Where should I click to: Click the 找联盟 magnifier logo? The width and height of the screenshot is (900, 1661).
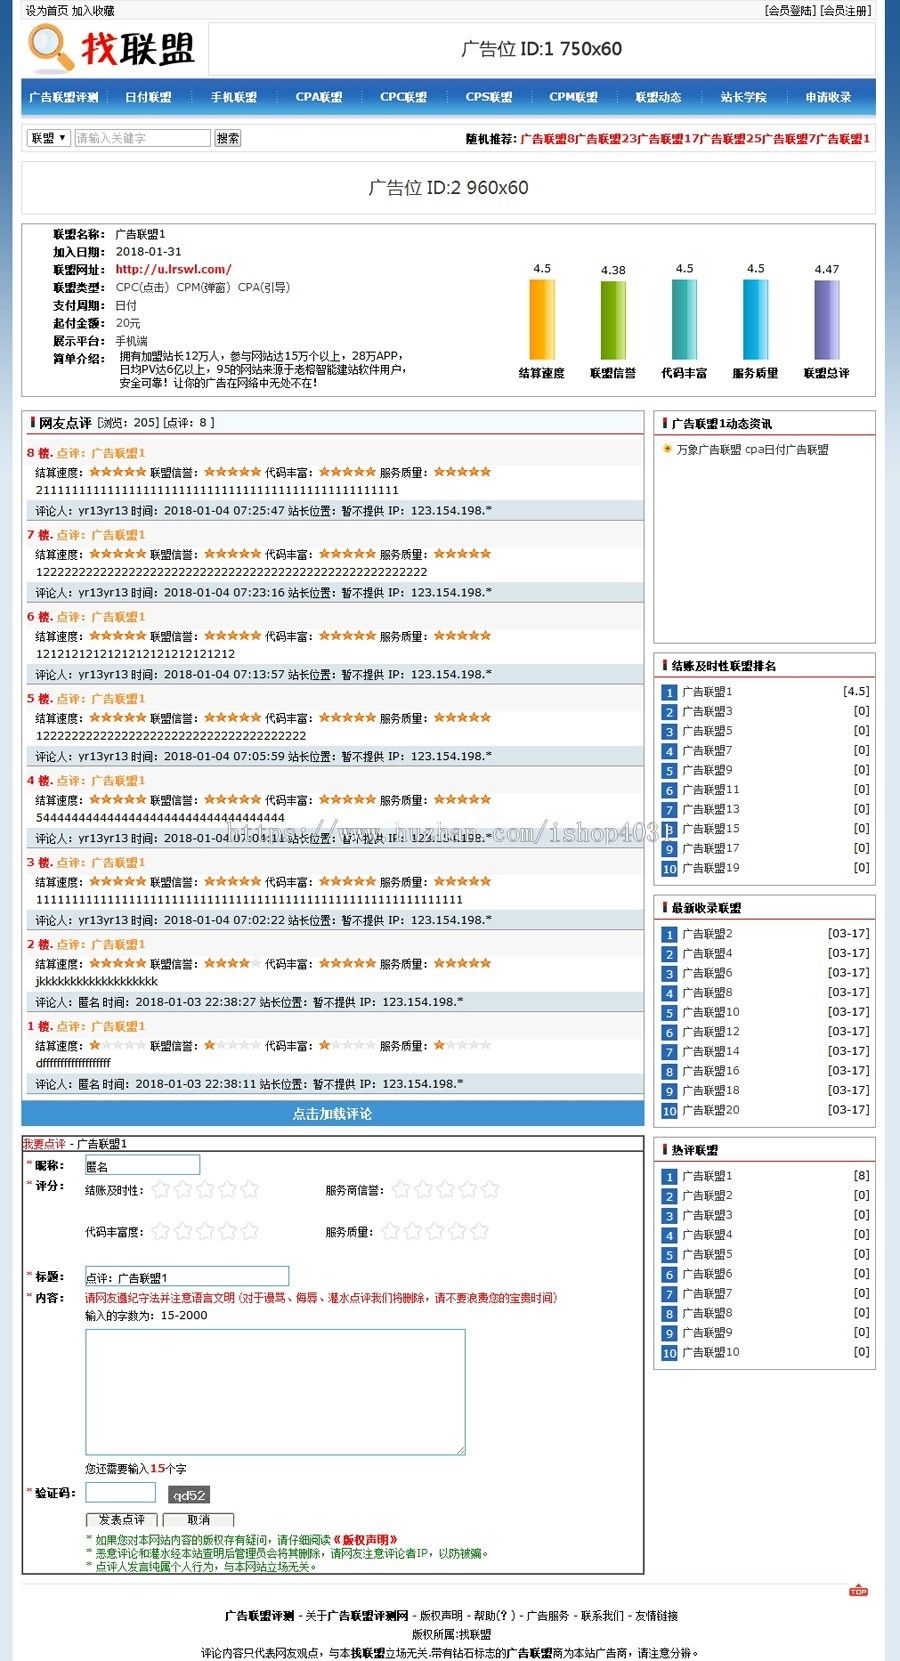112,48
